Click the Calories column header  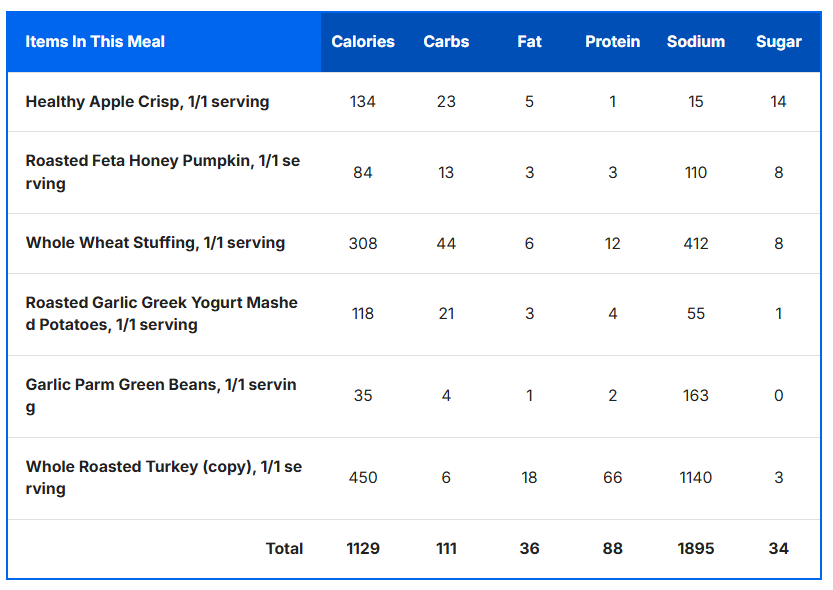coord(363,42)
